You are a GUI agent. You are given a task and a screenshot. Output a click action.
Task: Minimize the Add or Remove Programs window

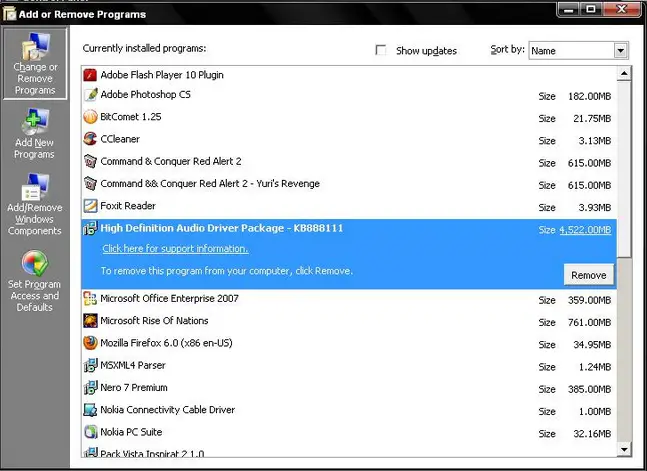(x=568, y=9)
